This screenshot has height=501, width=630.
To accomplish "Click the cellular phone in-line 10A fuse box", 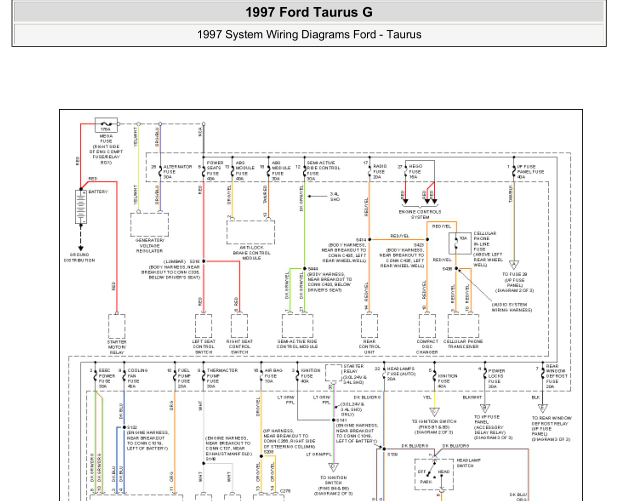I will pyautogui.click(x=460, y=243).
